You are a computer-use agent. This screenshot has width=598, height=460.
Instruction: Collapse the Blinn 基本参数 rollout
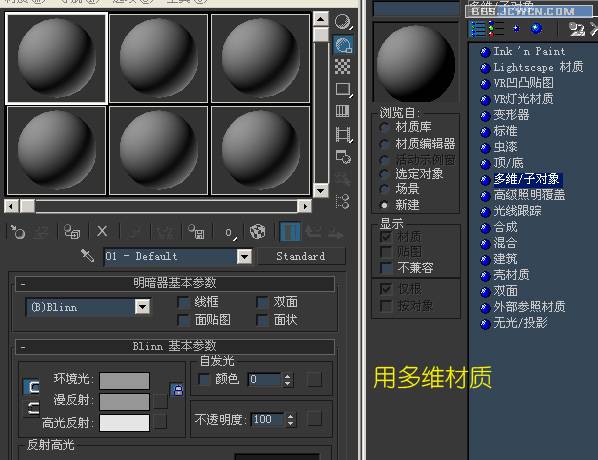[x=175, y=346]
